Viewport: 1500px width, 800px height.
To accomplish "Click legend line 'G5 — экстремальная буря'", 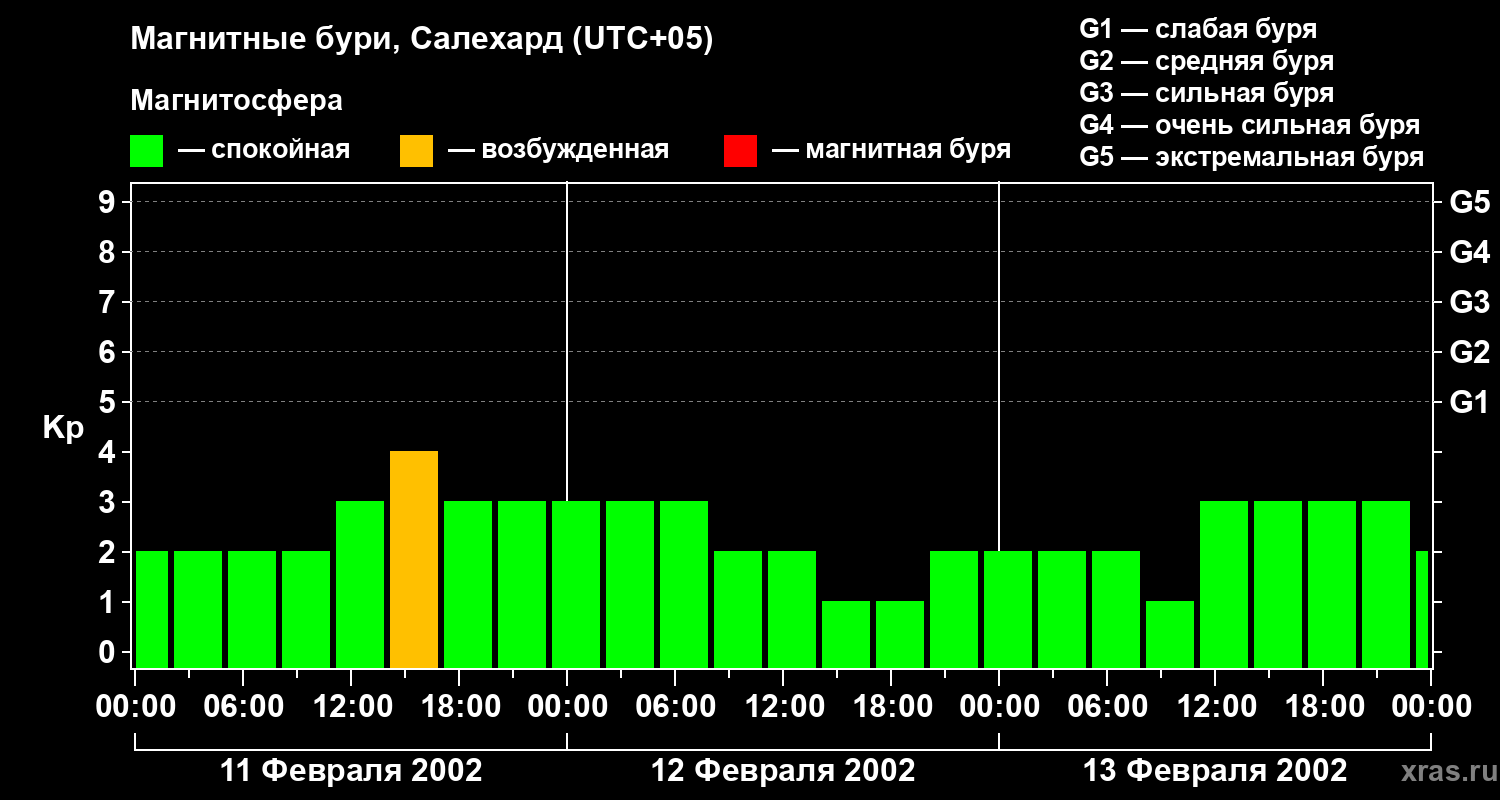I will (1252, 157).
